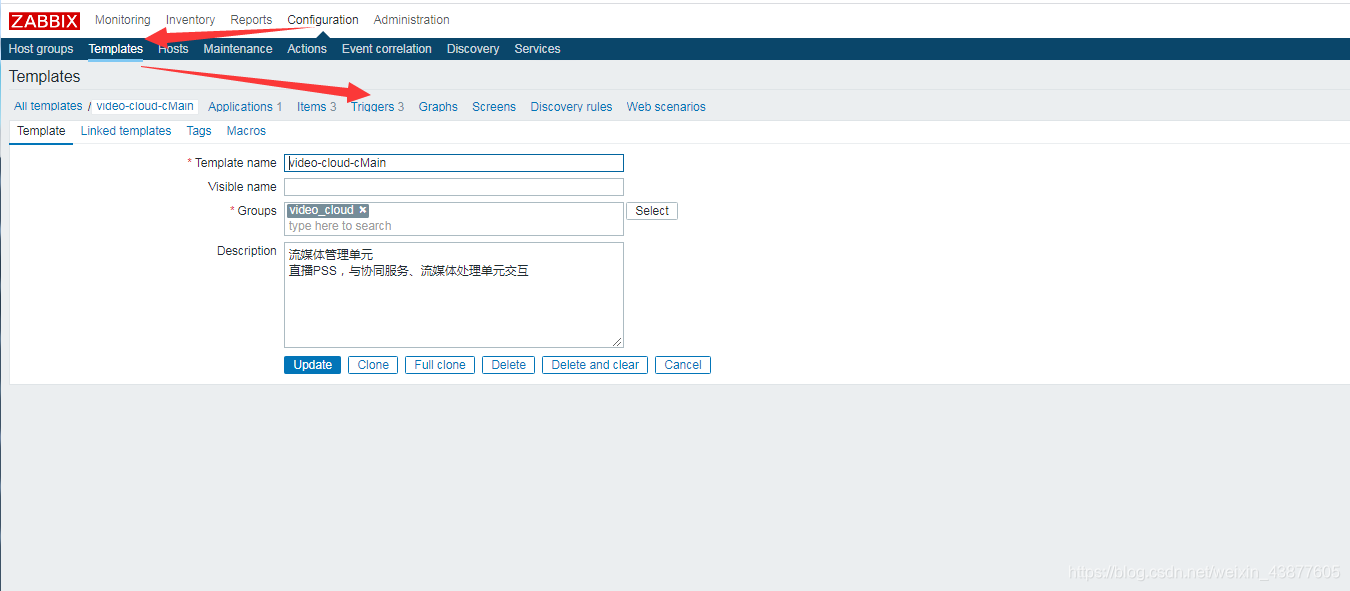Follow the All templates breadcrumb
The image size is (1350, 591).
pyautogui.click(x=48, y=106)
